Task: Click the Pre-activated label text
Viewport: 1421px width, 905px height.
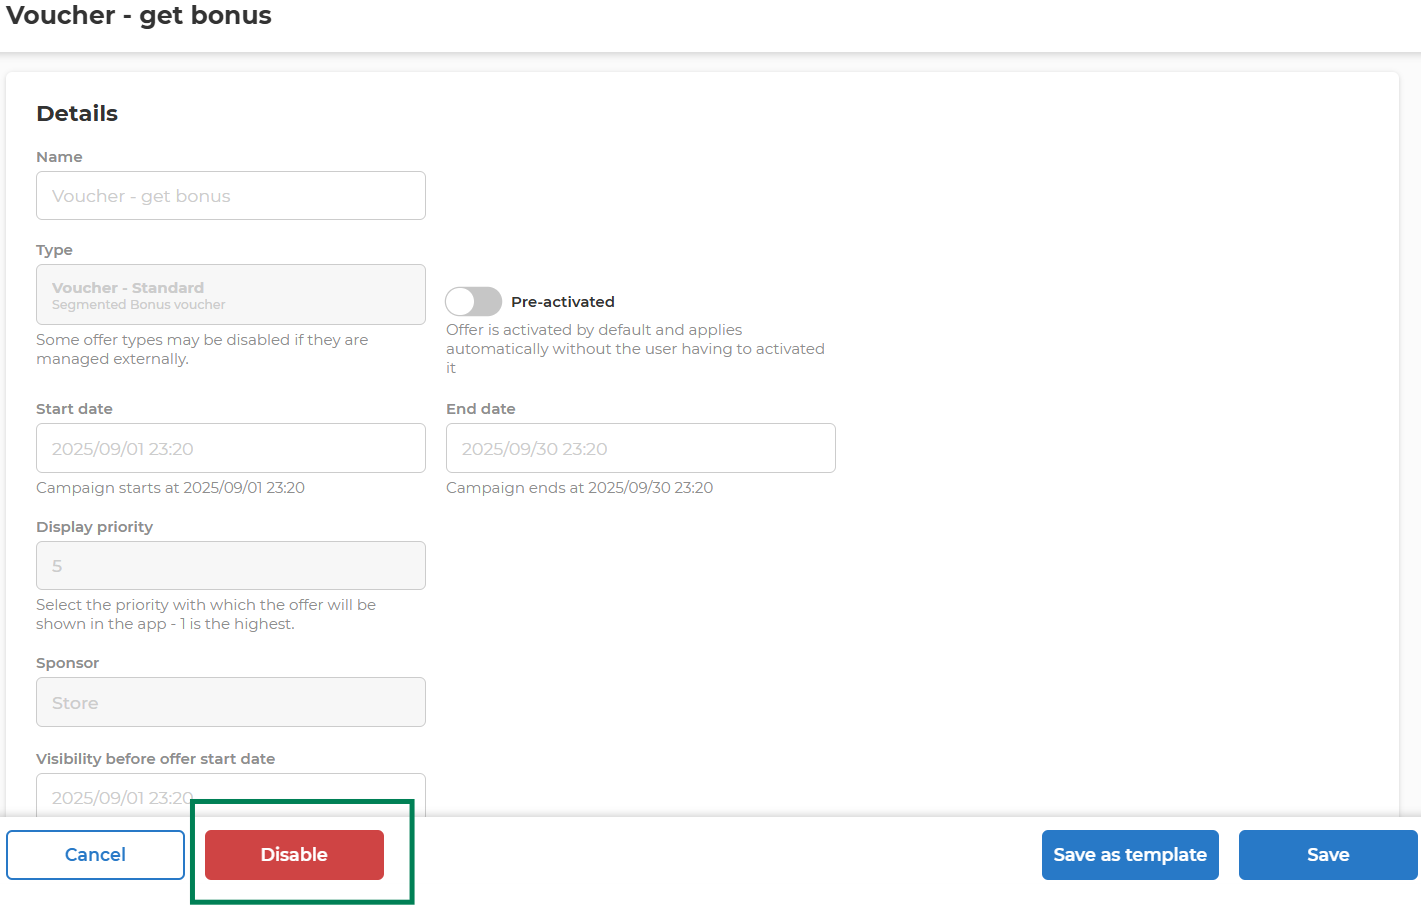Action: [563, 302]
